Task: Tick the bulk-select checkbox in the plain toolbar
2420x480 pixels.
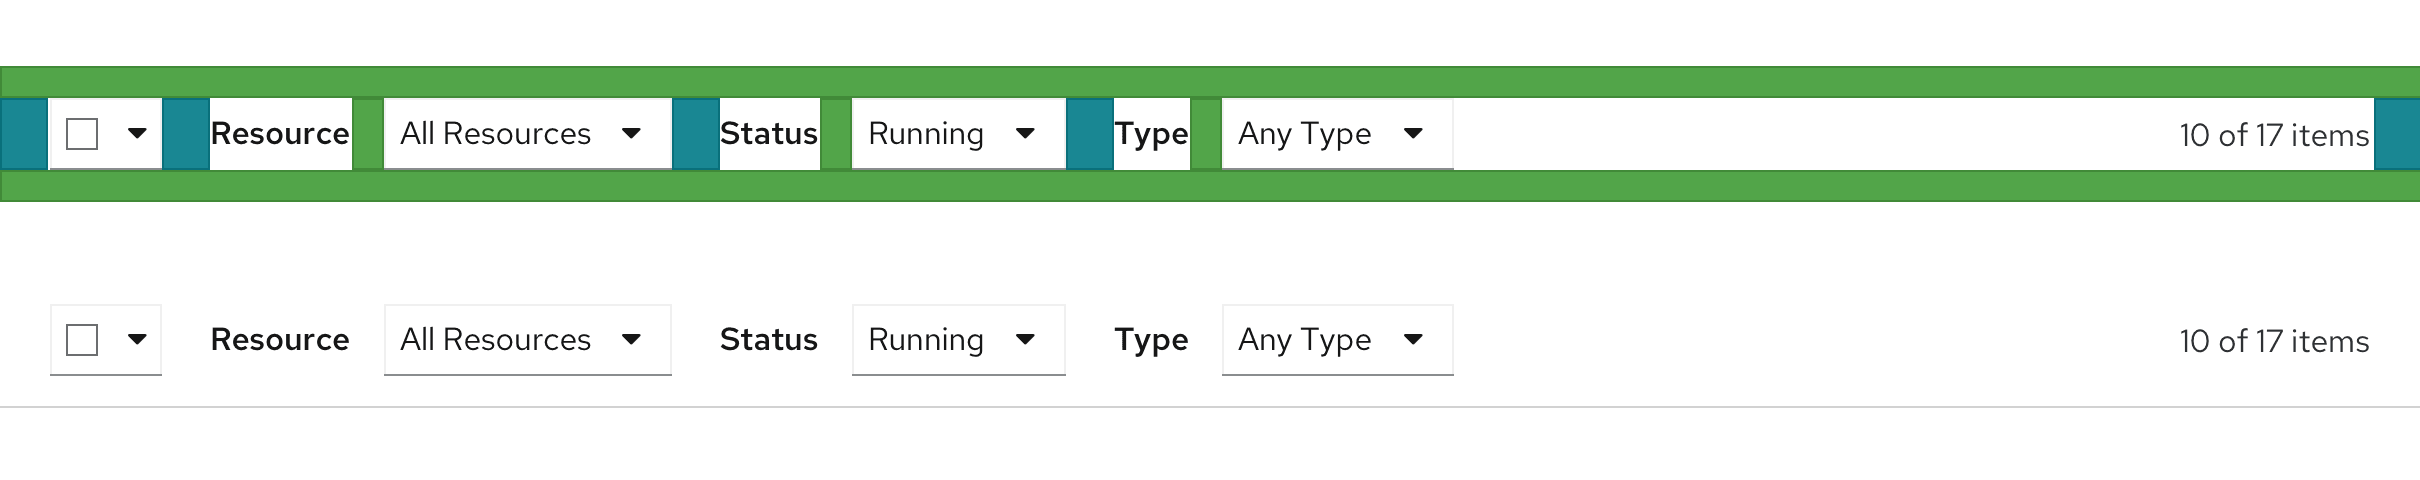Action: pyautogui.click(x=82, y=340)
